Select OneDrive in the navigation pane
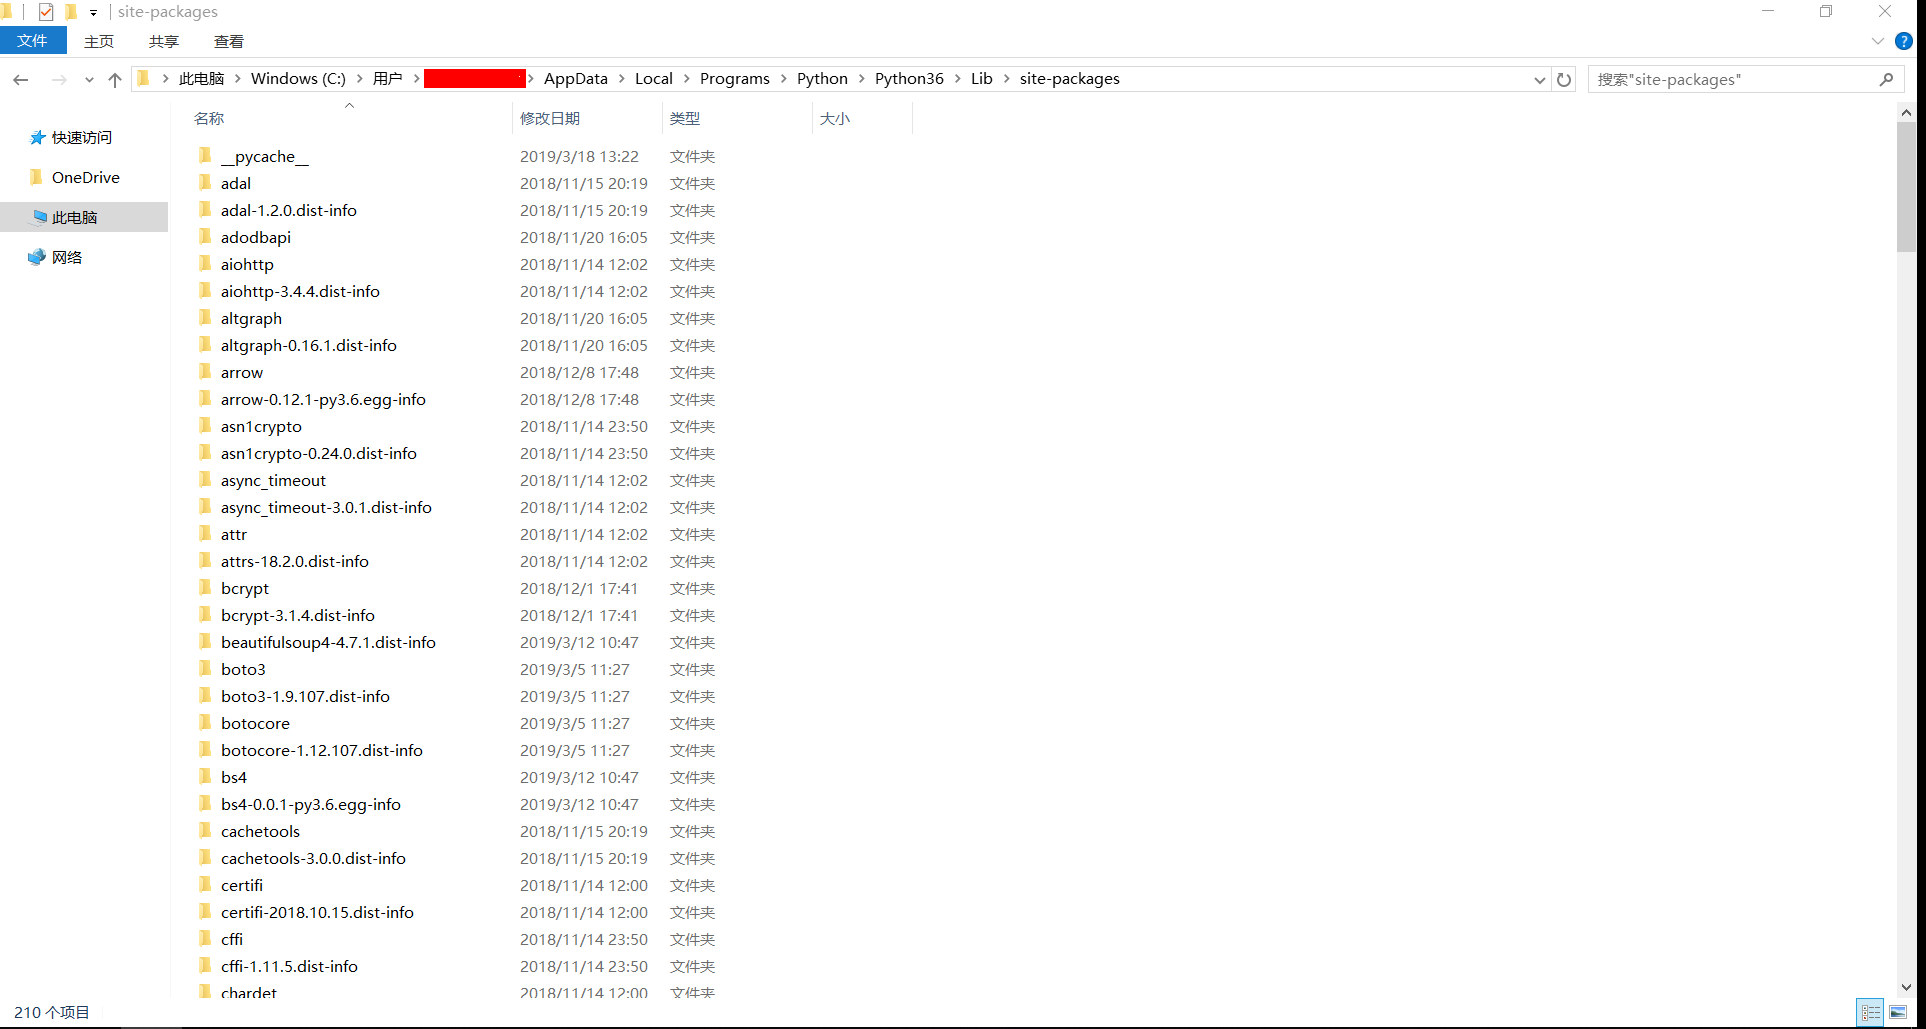Screen dimensions: 1926x1029 click(x=86, y=177)
